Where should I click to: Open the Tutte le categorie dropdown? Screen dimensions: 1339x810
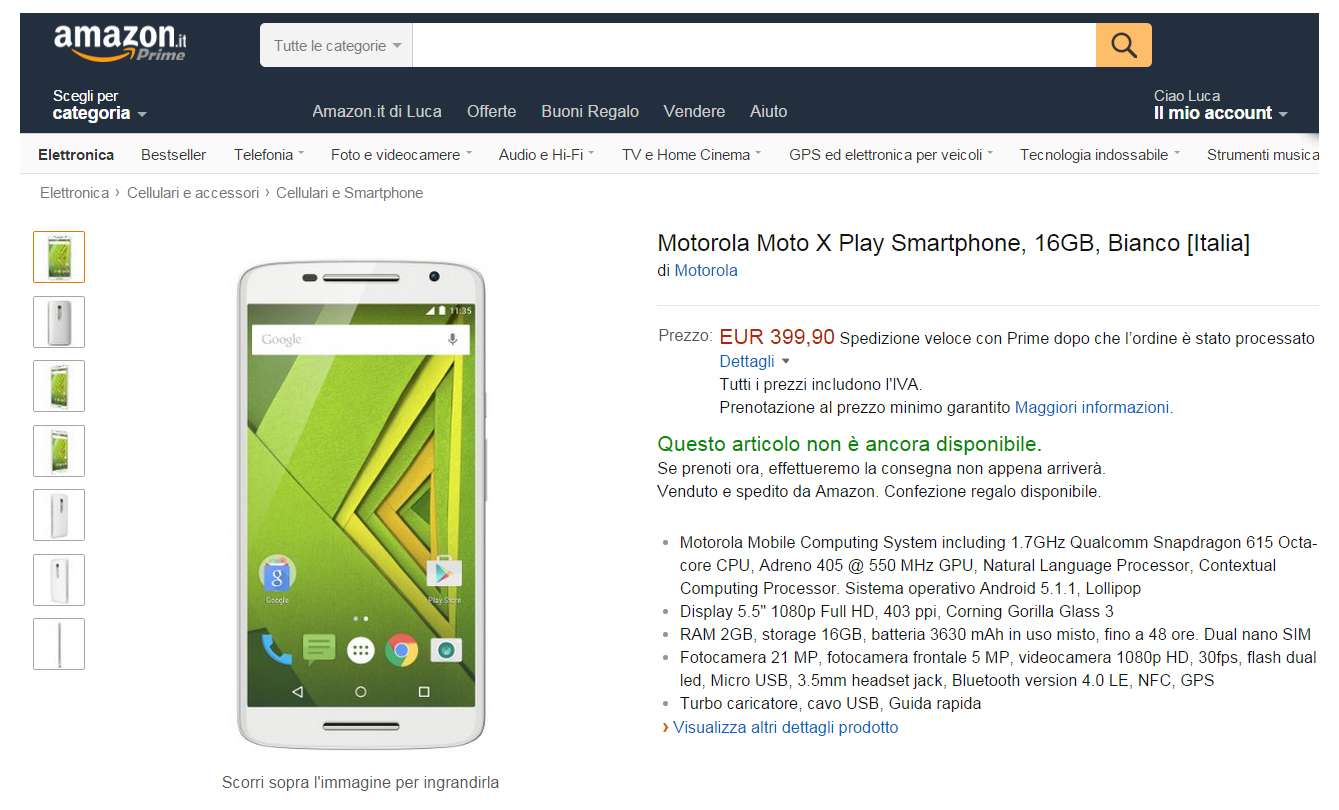[x=337, y=45]
